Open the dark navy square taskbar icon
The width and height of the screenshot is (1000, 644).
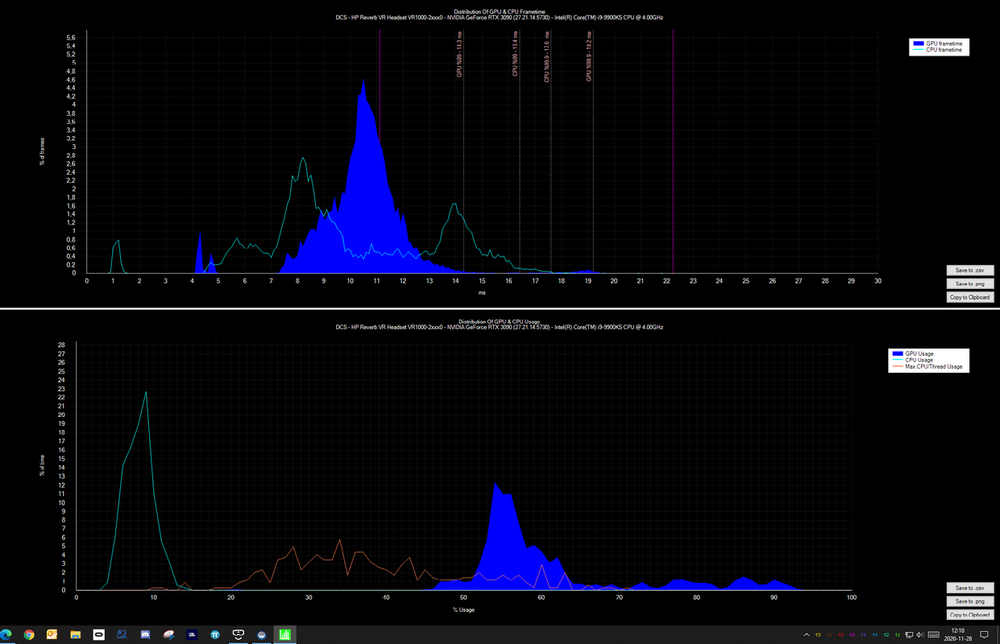(x=192, y=634)
